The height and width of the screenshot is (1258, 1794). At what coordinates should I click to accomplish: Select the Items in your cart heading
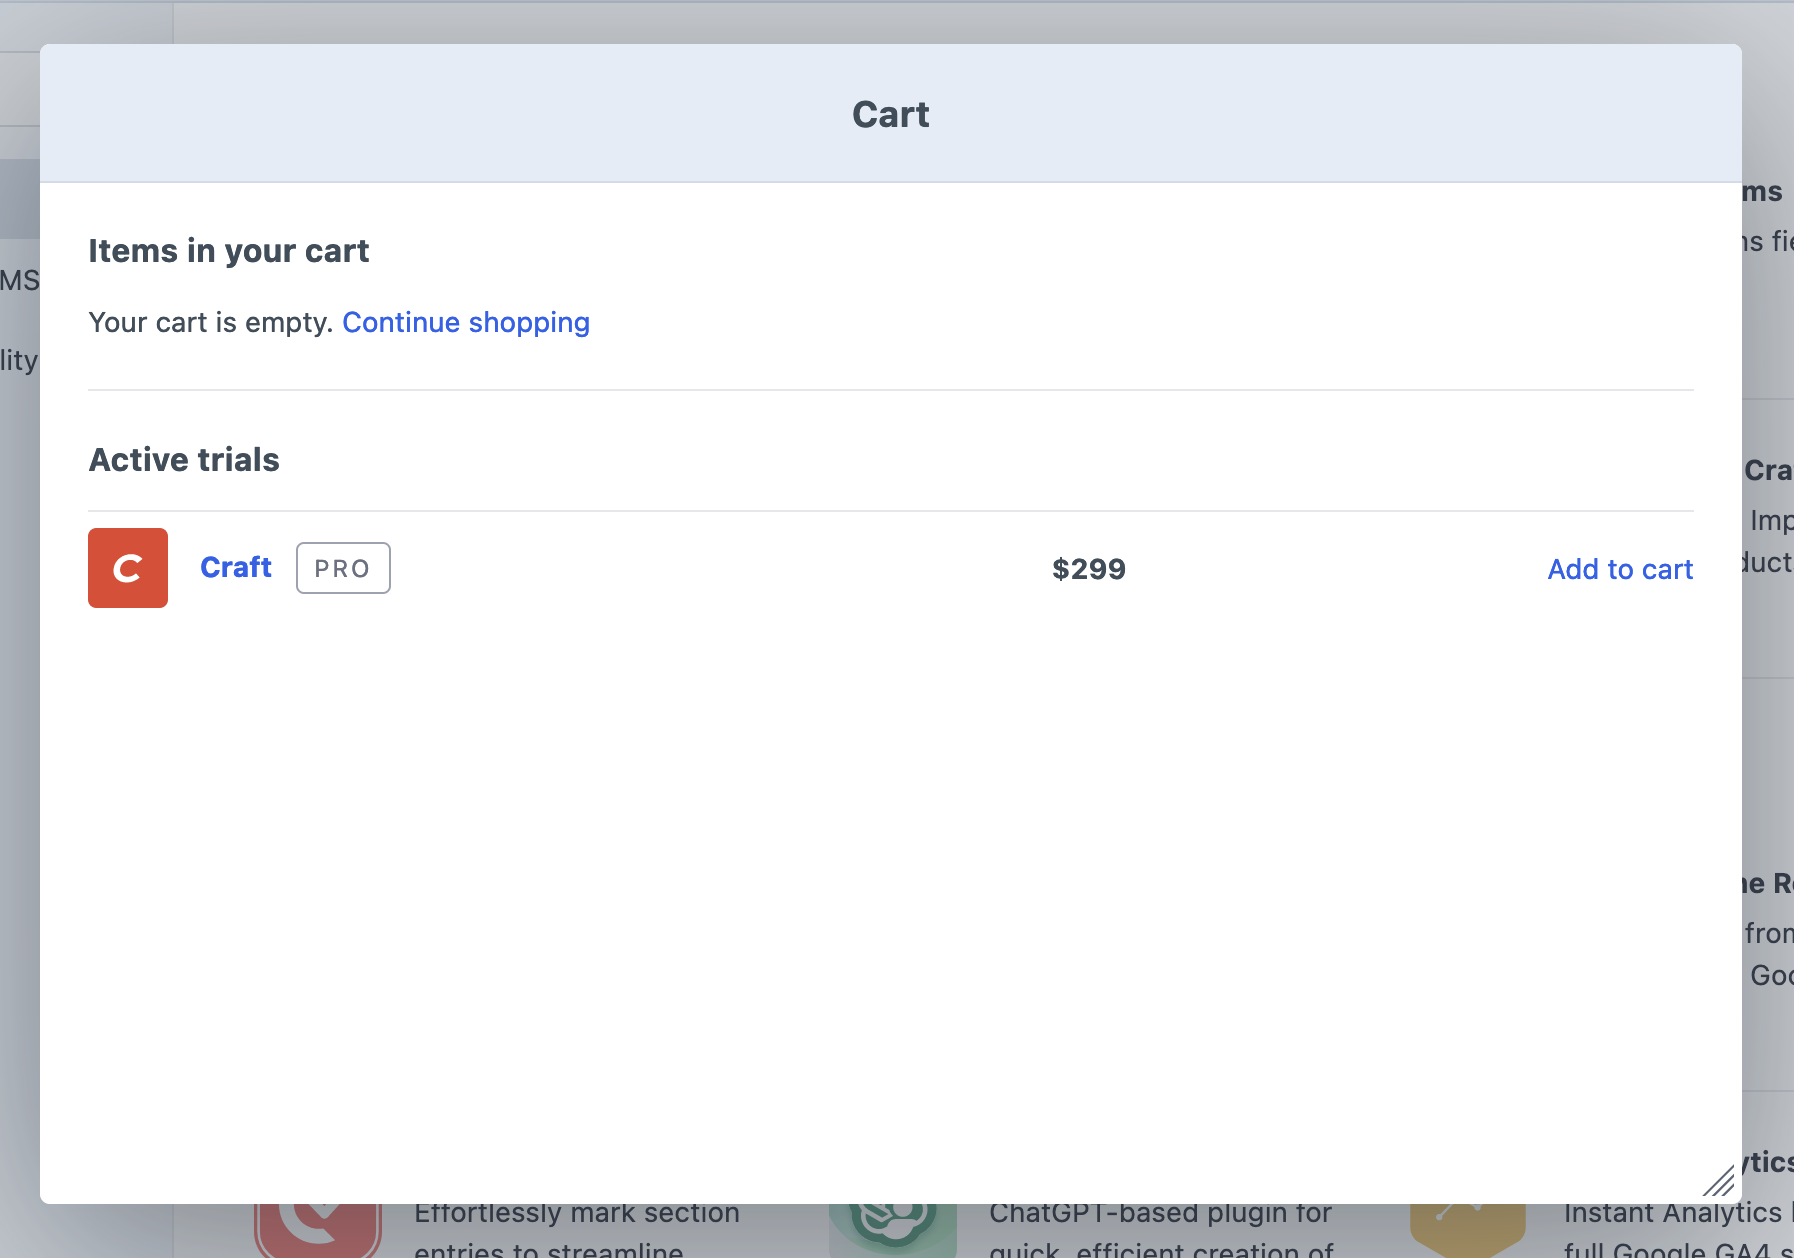tap(229, 250)
